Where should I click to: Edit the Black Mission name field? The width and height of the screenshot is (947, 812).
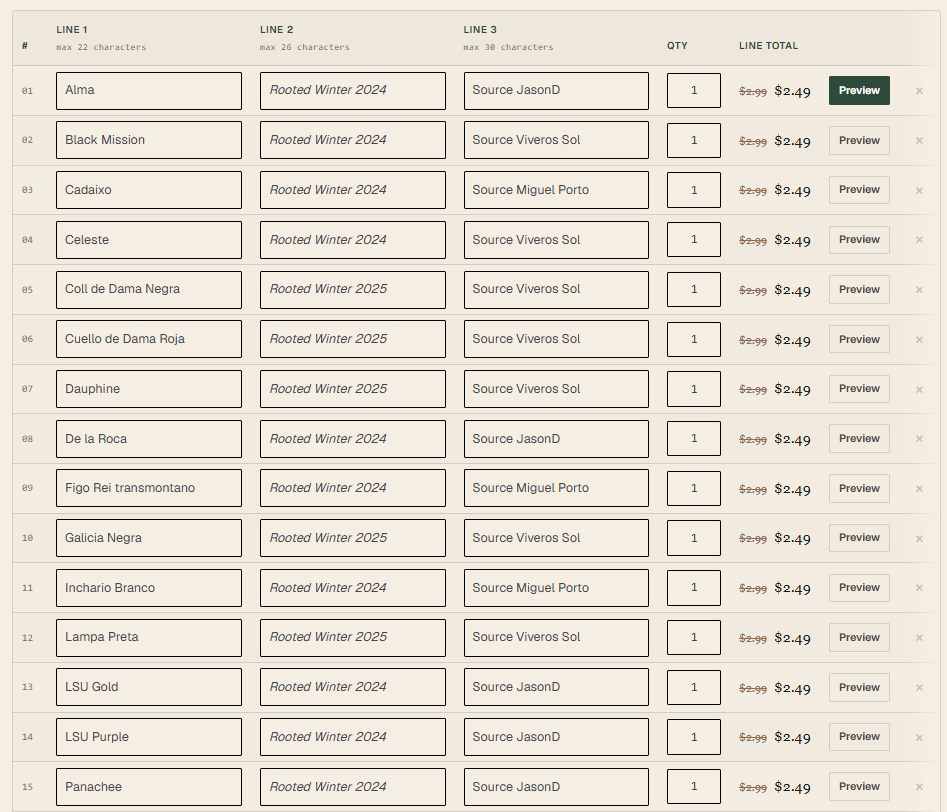(x=149, y=140)
